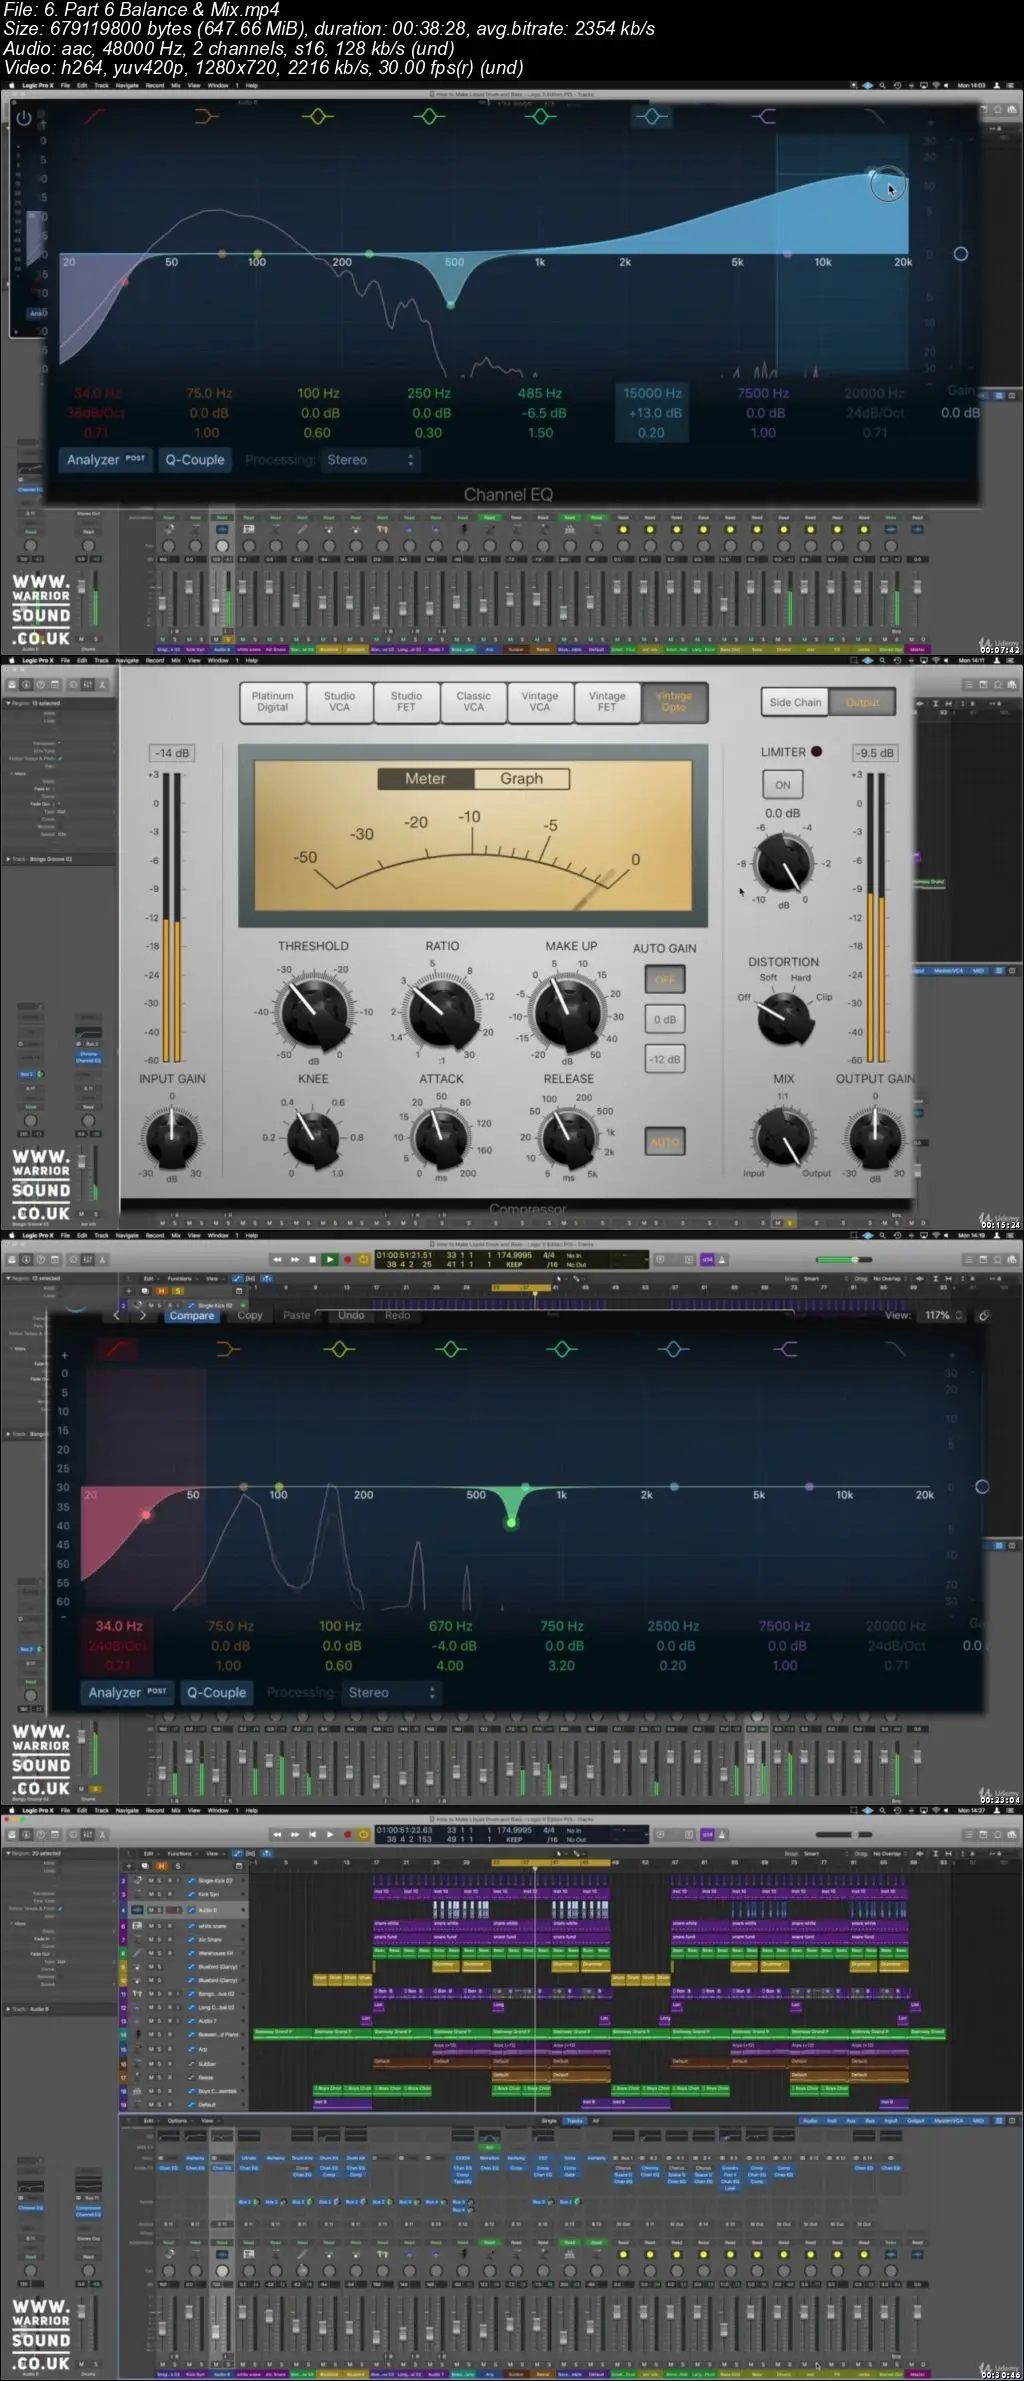
Task: Click gray low-pass band icon in third frame EQ
Action: click(896, 1349)
